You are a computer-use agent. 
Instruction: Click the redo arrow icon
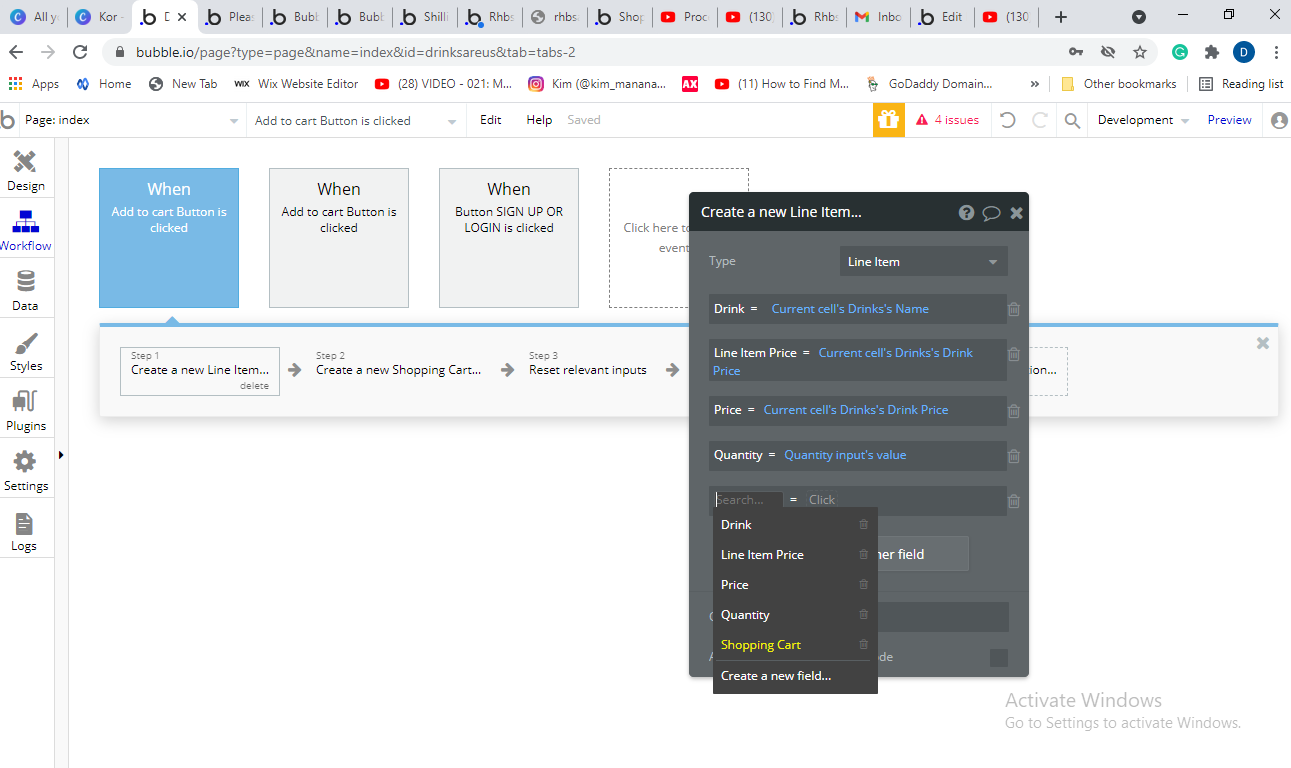[1040, 120]
